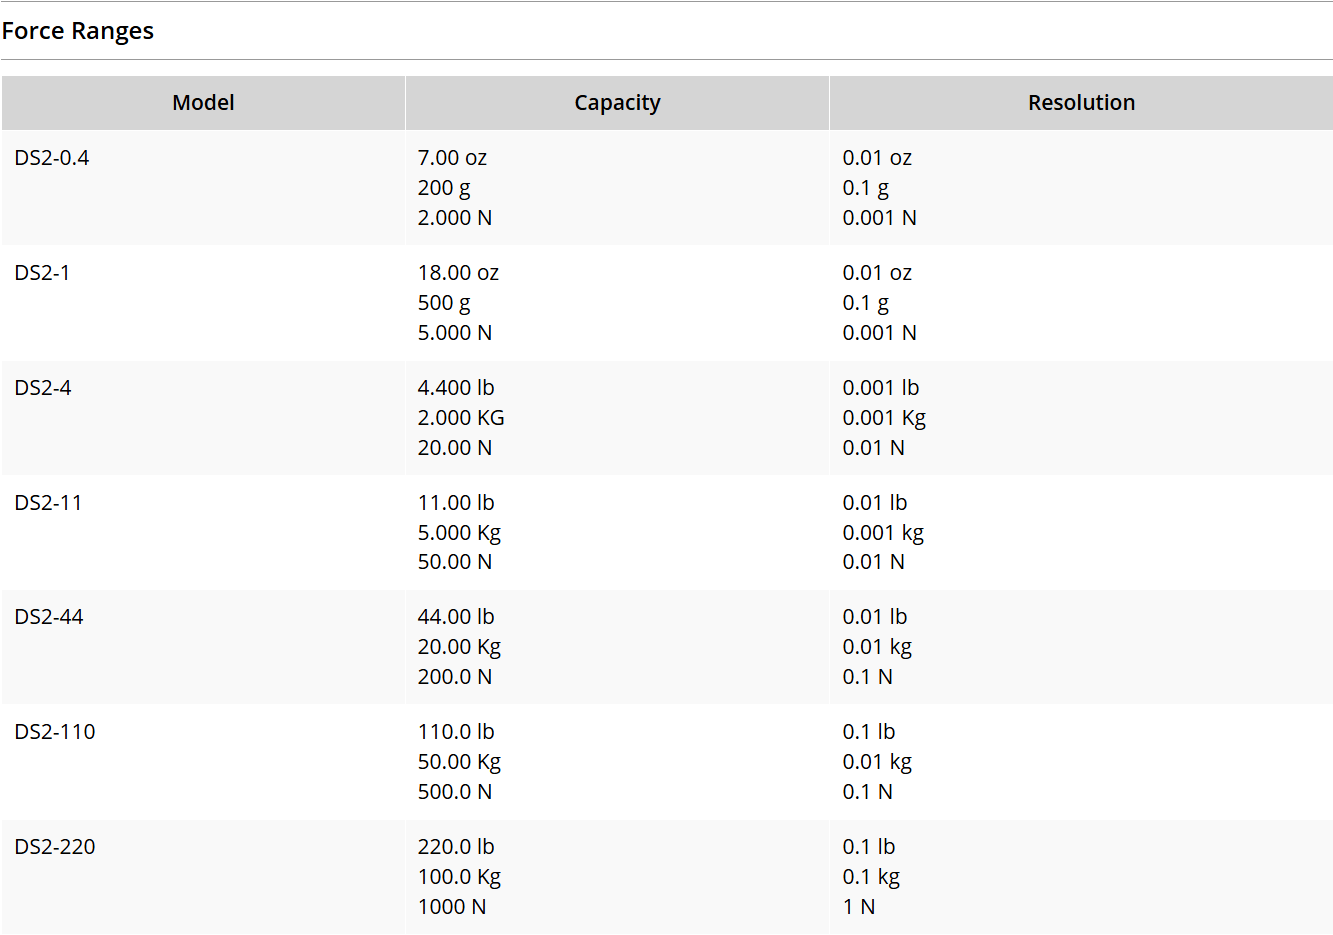
Task: Click the Capacity column header
Action: coord(617,103)
